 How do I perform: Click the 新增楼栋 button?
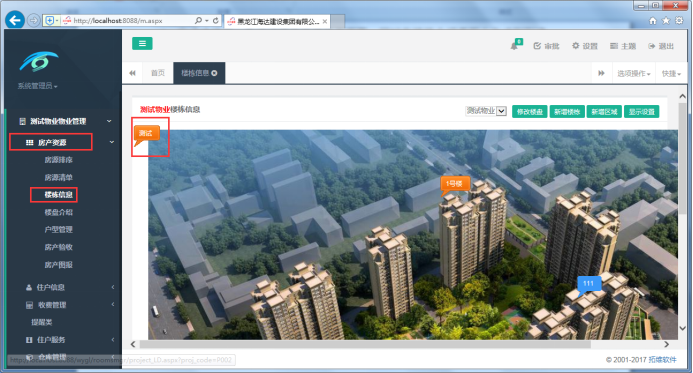point(567,112)
